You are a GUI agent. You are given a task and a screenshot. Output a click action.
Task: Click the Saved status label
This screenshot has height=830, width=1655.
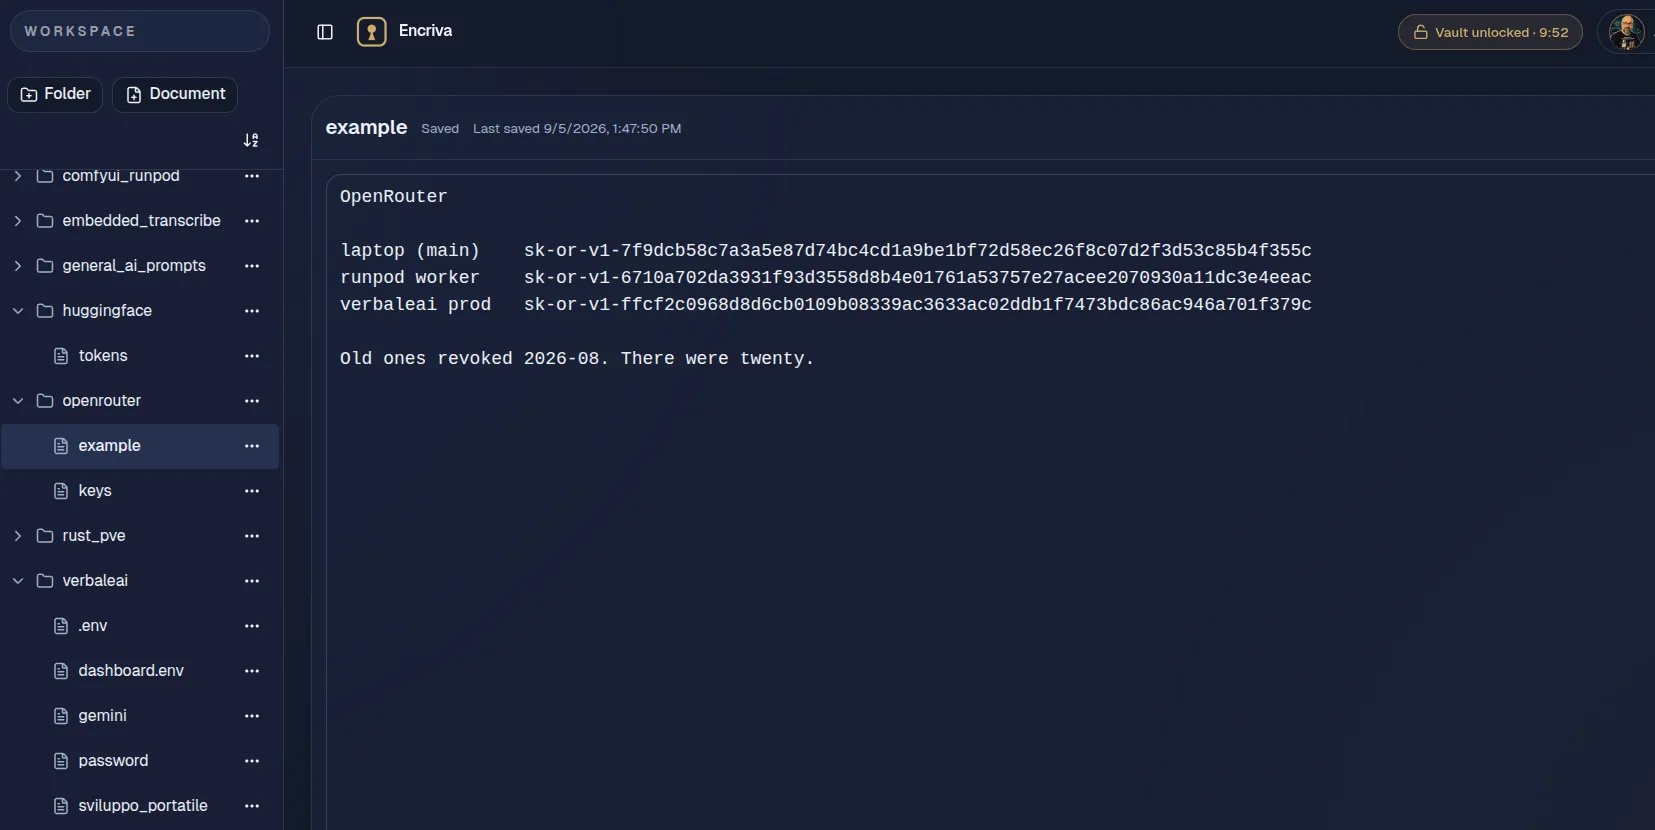tap(440, 129)
